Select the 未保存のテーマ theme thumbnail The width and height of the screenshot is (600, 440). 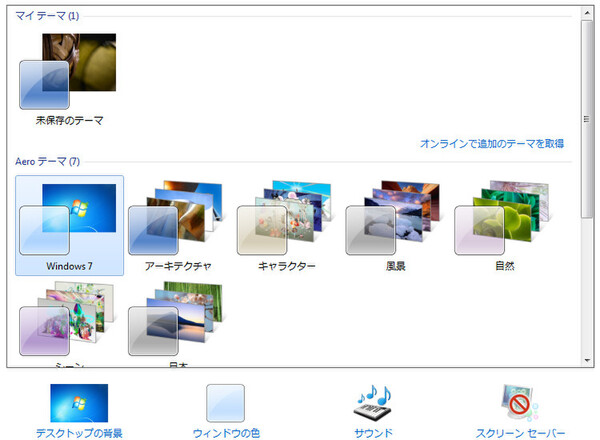[68, 72]
